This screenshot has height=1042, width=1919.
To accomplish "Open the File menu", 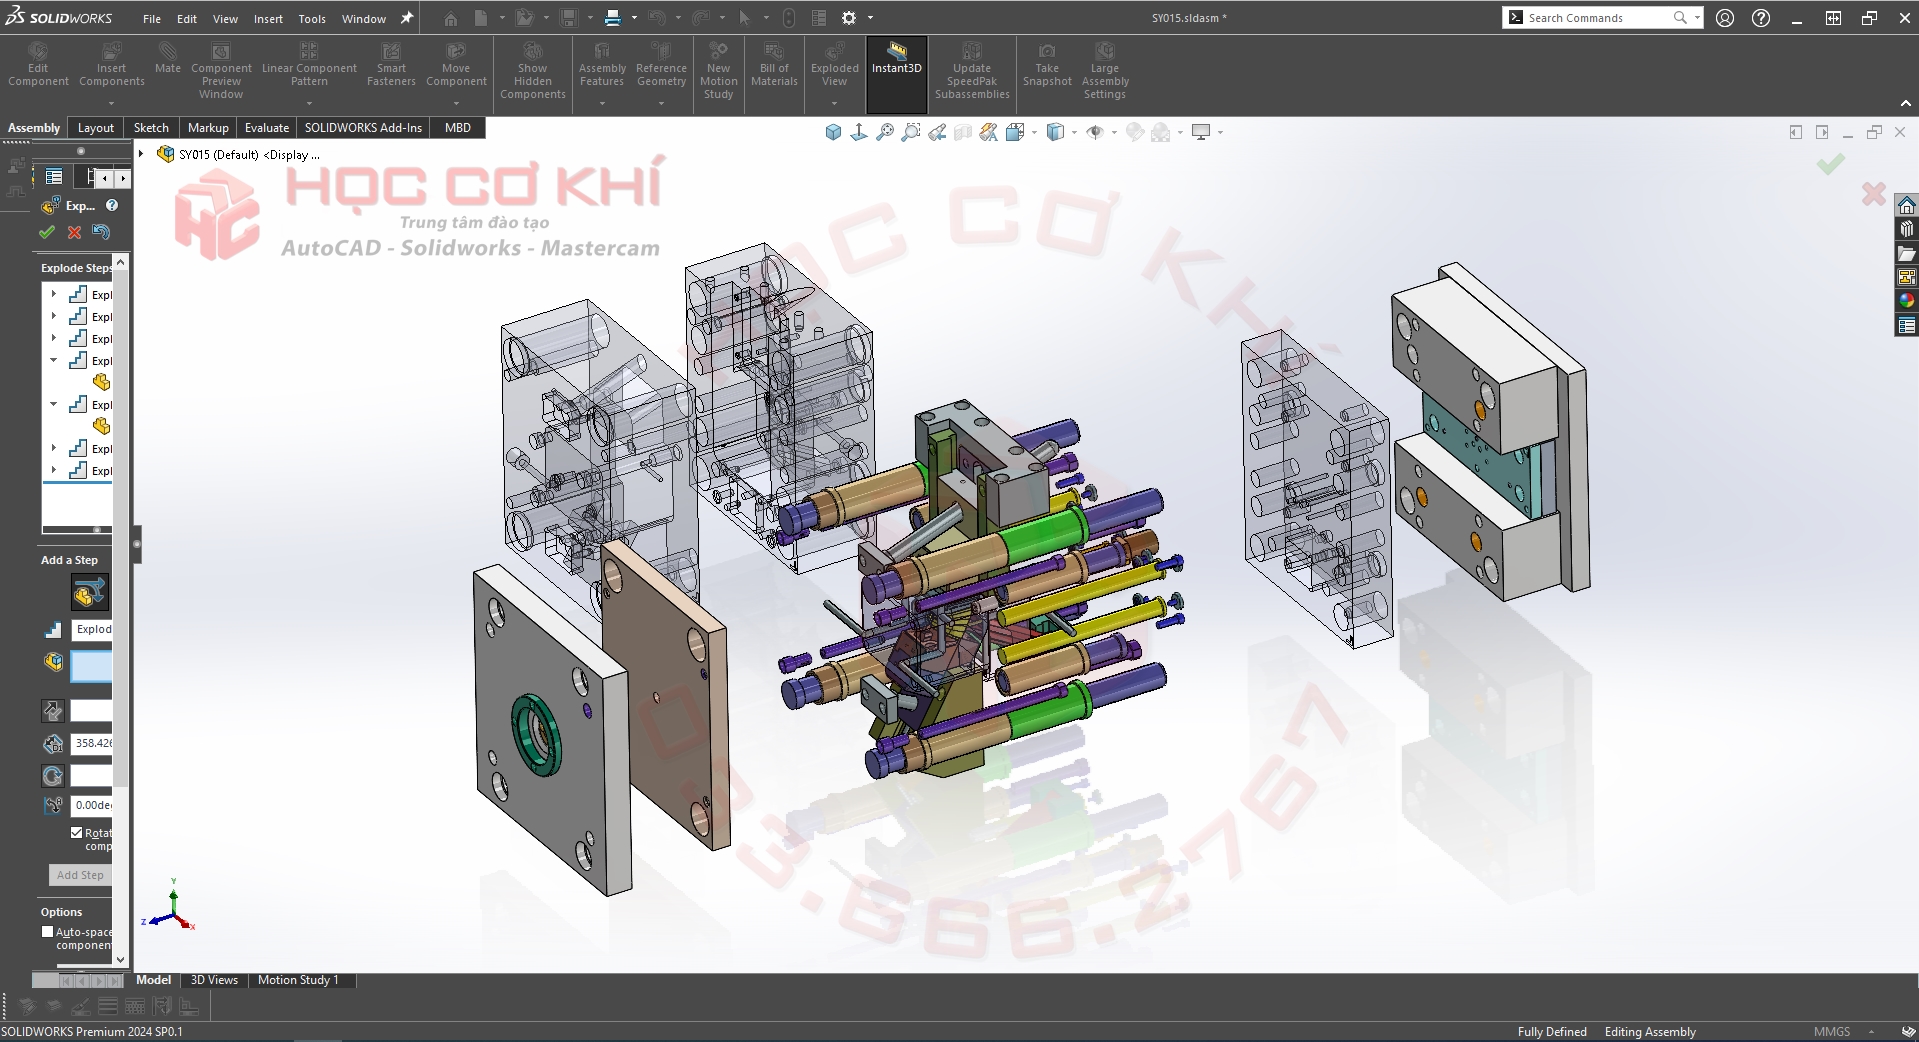I will [152, 18].
